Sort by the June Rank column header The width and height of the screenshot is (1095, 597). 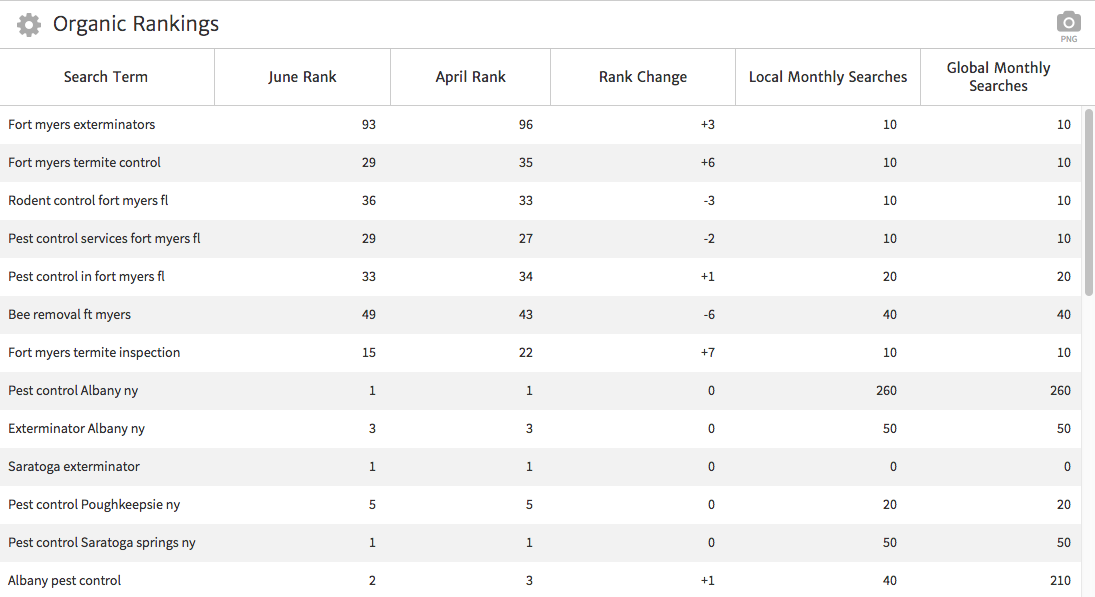[302, 77]
